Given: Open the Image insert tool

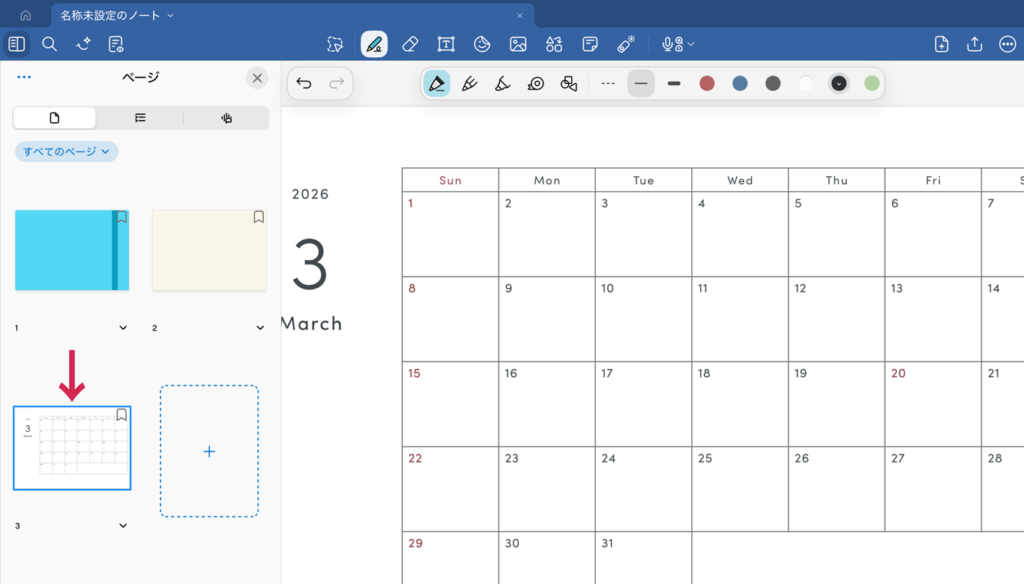Looking at the screenshot, I should click(518, 44).
